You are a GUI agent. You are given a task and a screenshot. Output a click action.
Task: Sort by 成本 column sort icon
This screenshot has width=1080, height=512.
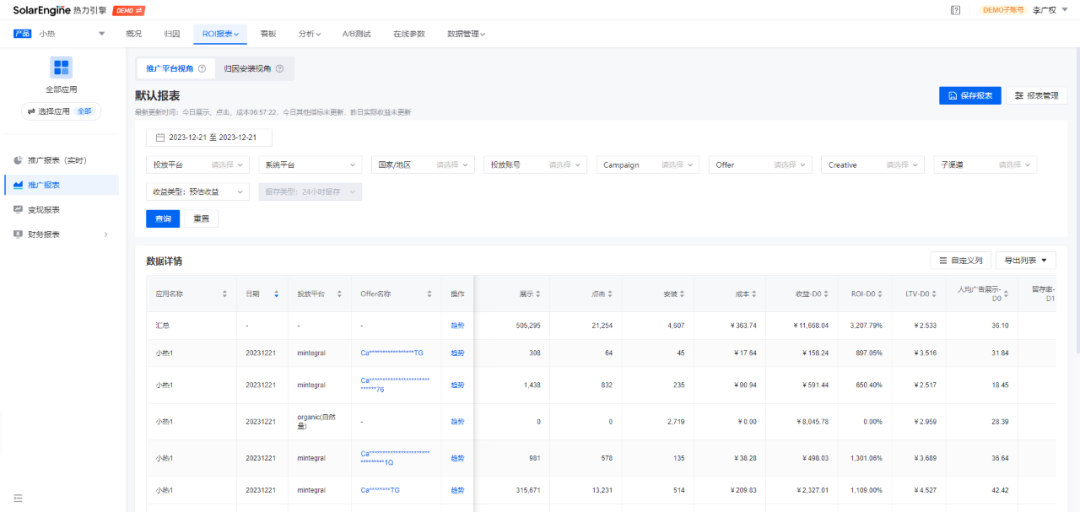pos(754,294)
